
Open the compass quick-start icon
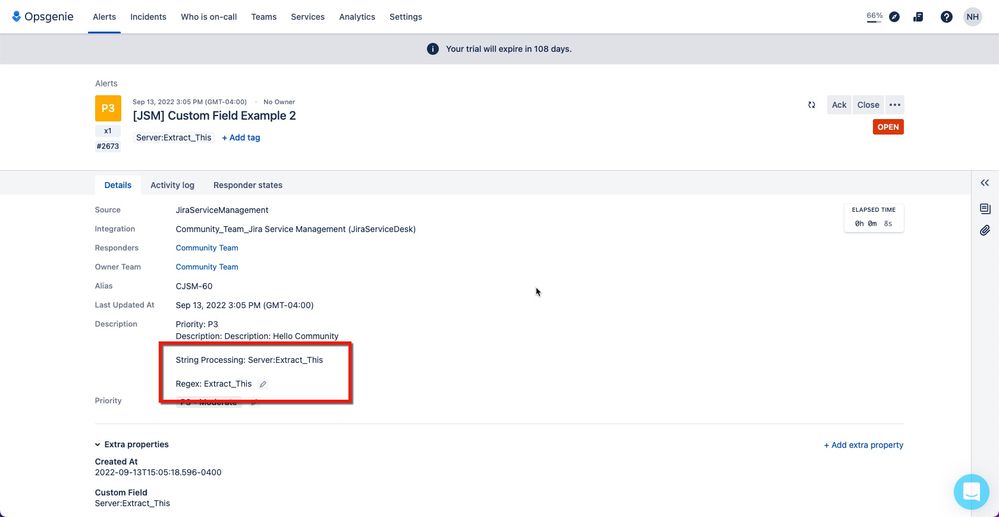(895, 17)
